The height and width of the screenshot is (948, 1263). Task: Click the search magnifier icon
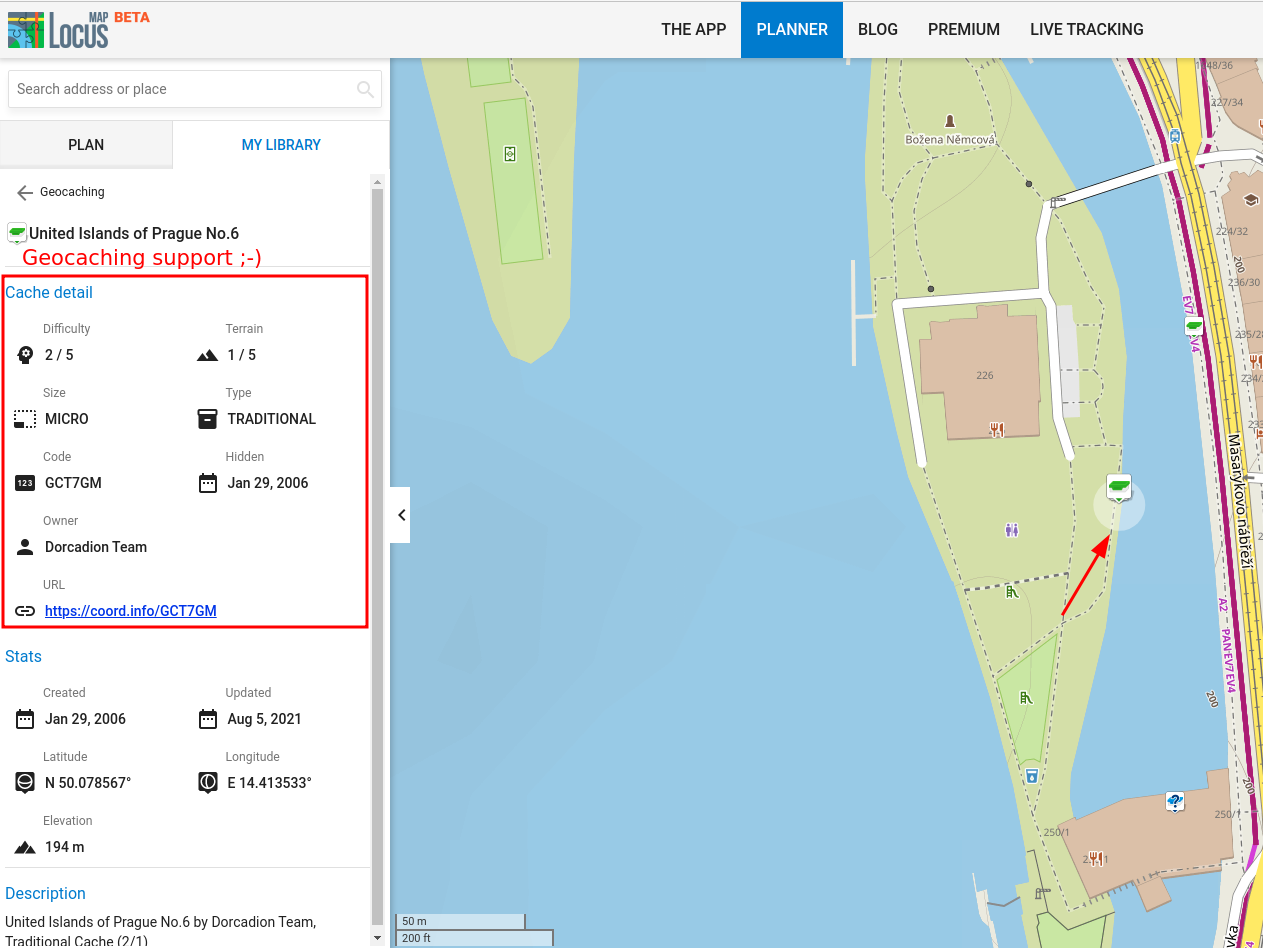coord(365,89)
